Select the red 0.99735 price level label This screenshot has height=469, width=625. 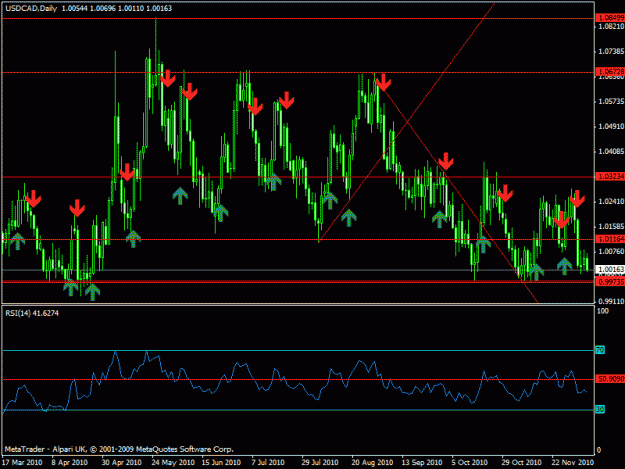[x=610, y=282]
